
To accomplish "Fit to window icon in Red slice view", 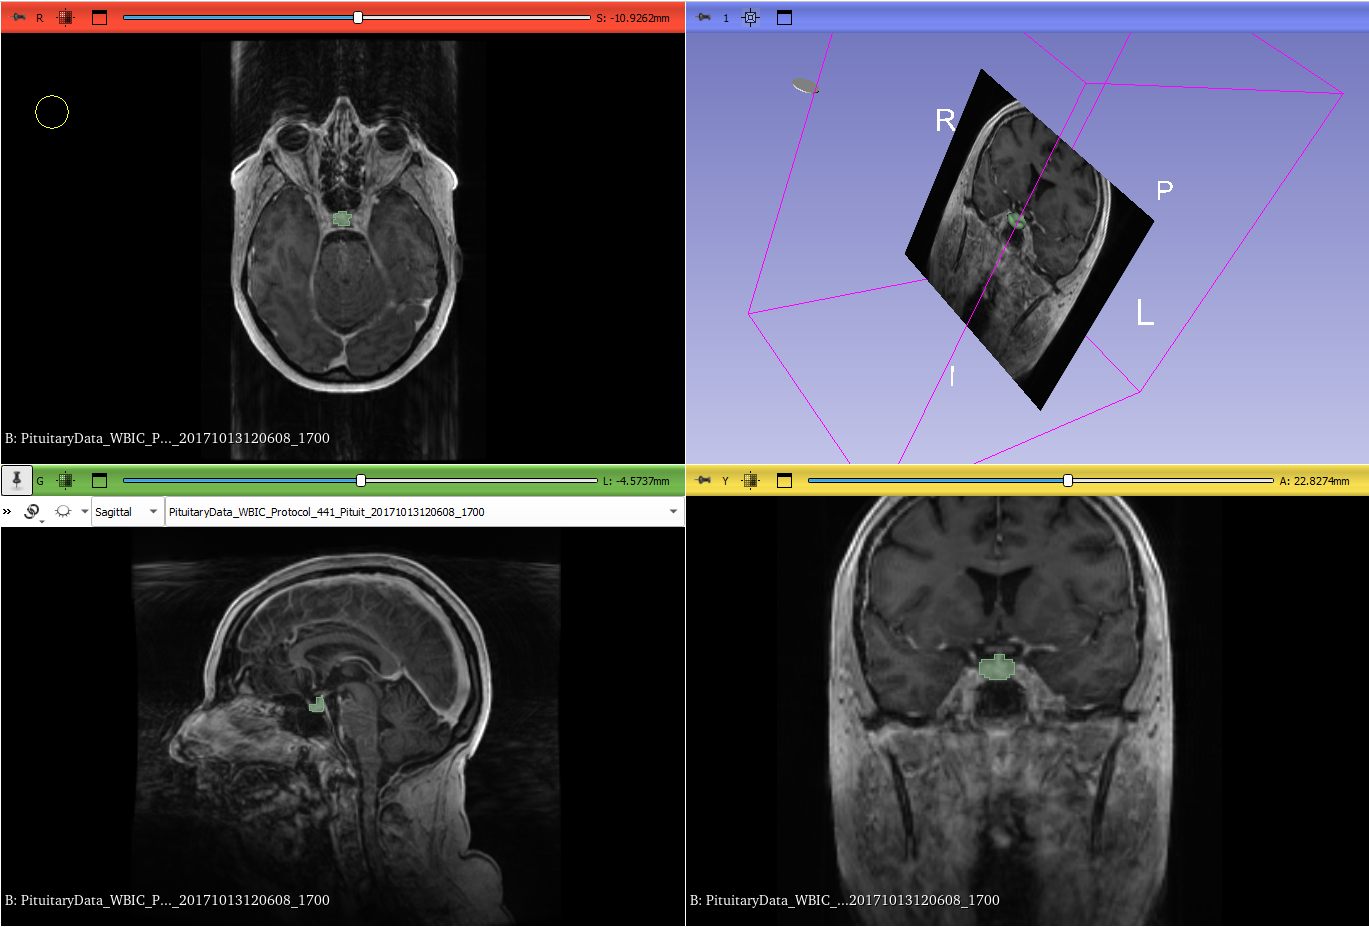I will pos(66,17).
